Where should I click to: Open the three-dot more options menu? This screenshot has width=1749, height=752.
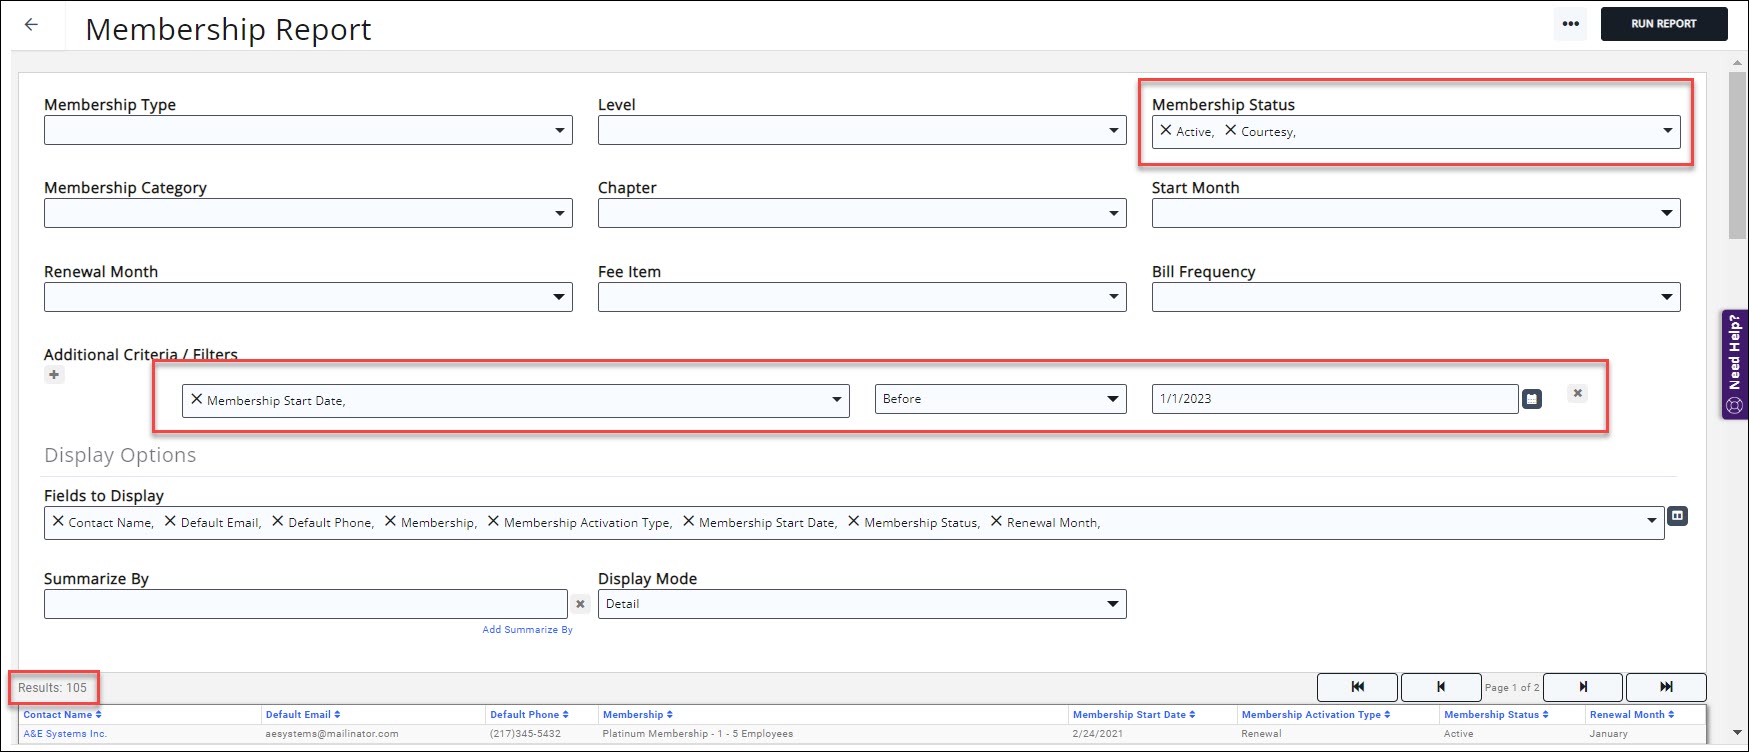coord(1570,24)
